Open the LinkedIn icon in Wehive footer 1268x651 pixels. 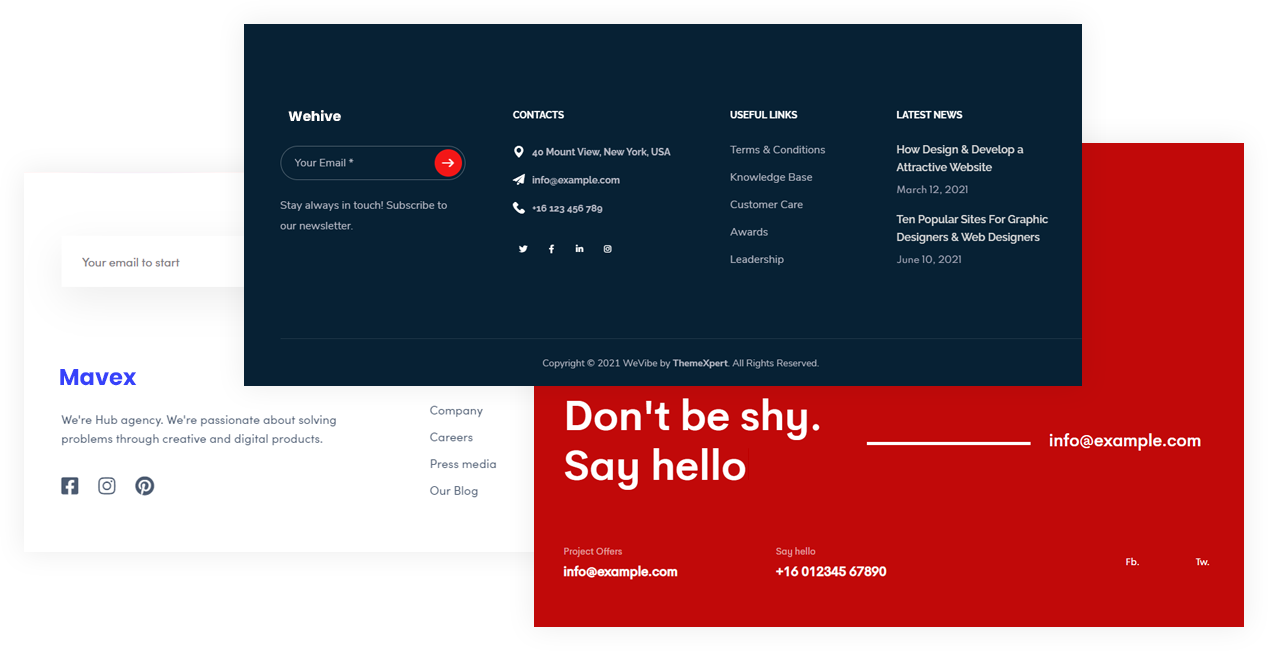579,249
